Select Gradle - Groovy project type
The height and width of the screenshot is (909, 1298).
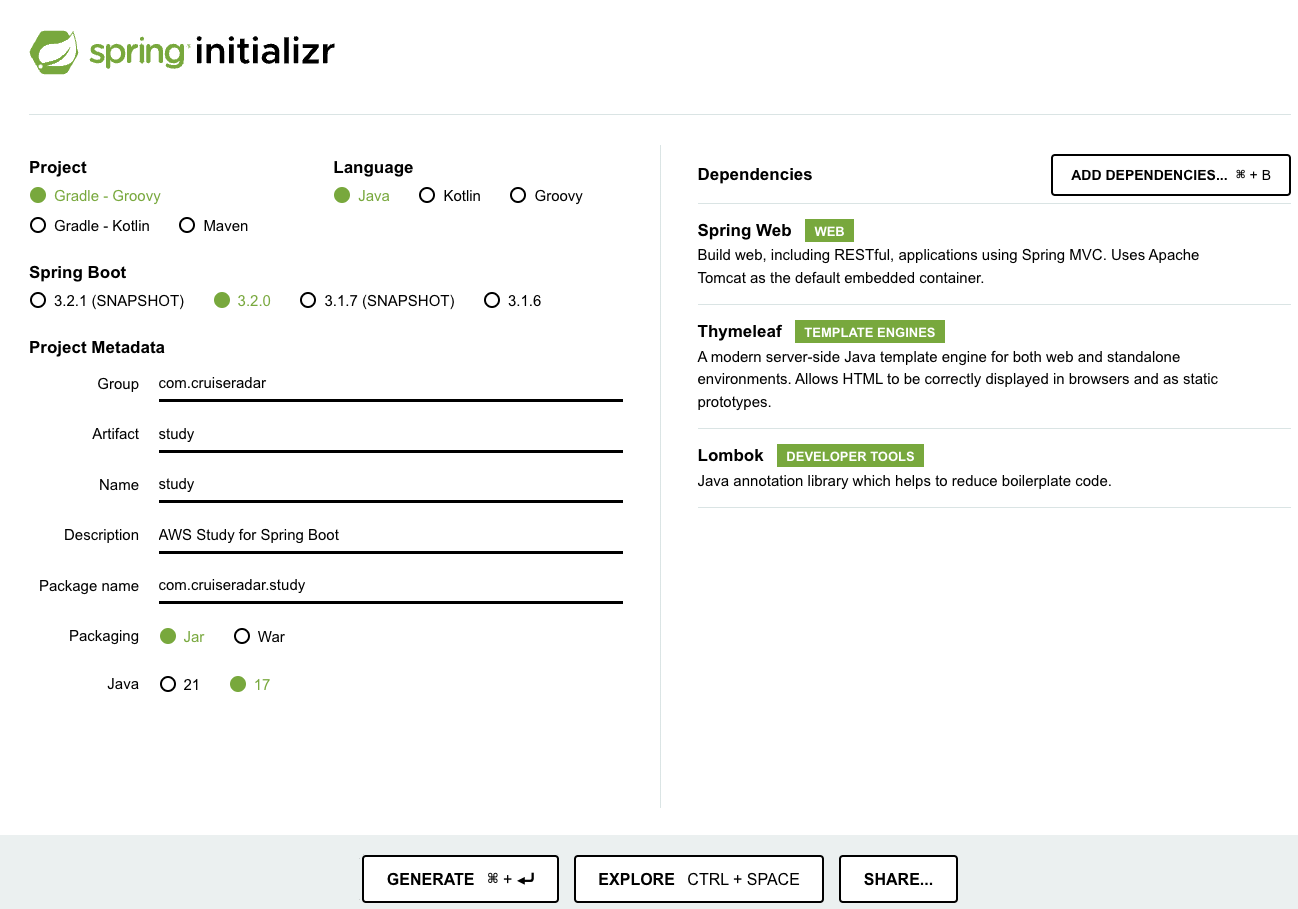[95, 196]
